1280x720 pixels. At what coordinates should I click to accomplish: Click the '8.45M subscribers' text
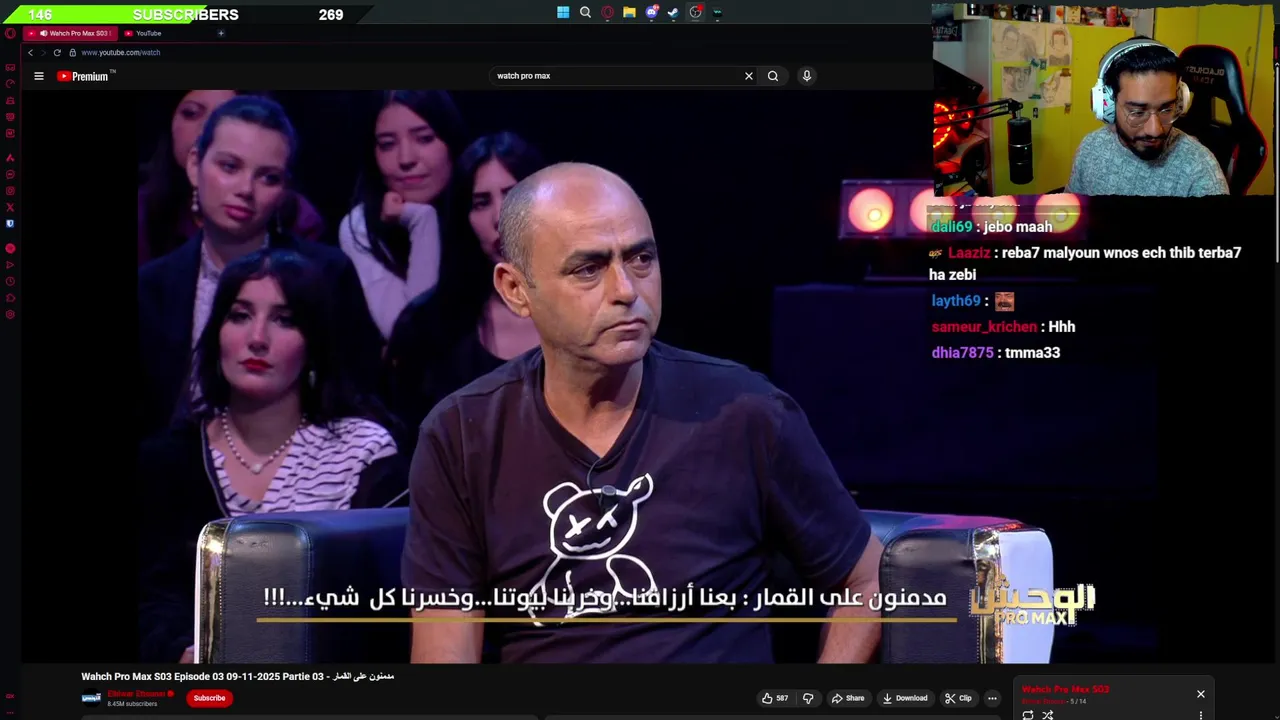tap(132, 704)
